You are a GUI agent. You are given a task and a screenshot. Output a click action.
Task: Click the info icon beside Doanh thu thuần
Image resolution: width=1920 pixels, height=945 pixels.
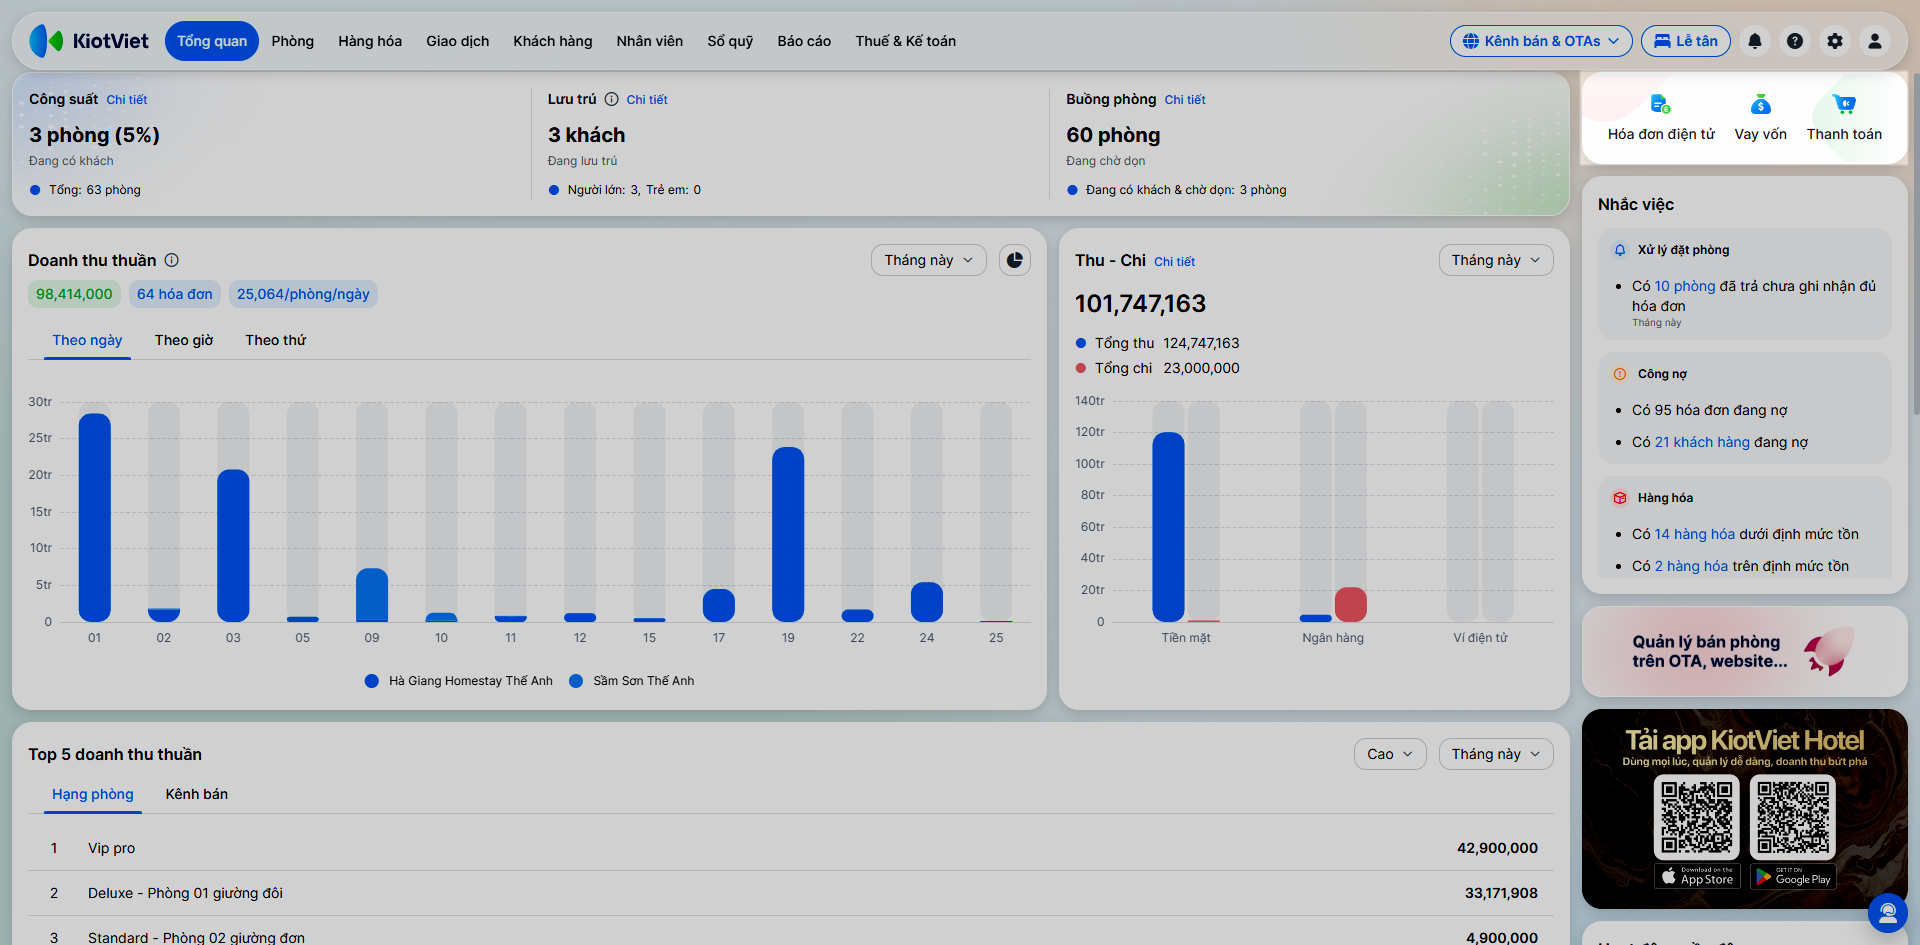(172, 260)
